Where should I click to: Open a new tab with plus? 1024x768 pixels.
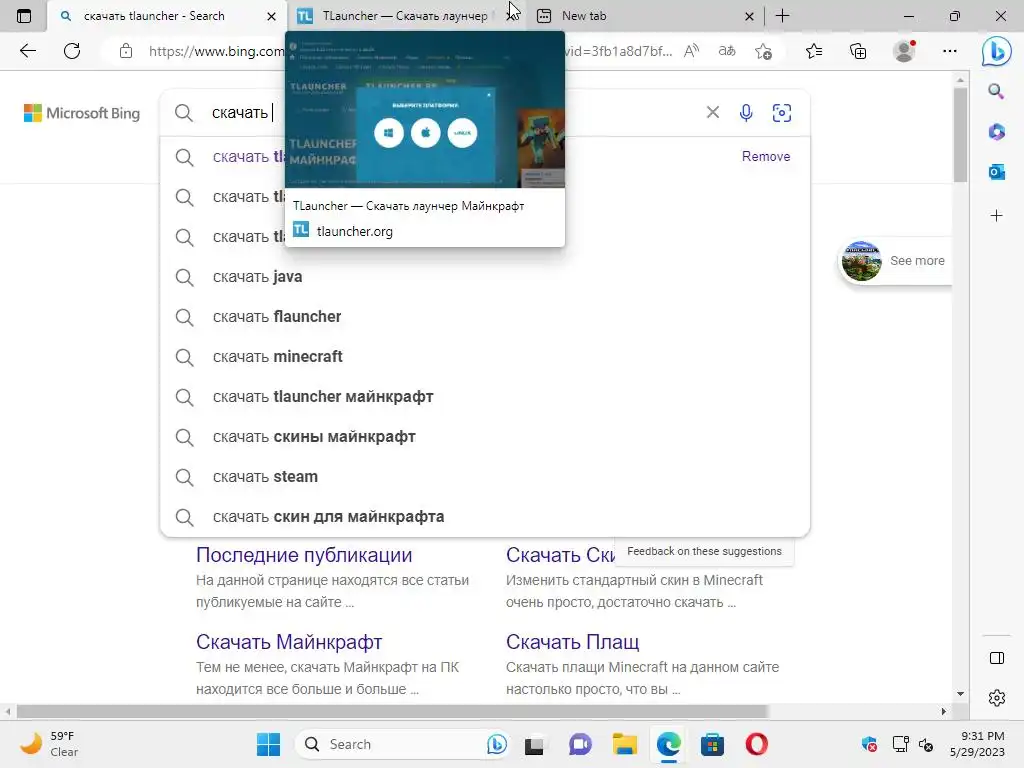pos(782,16)
